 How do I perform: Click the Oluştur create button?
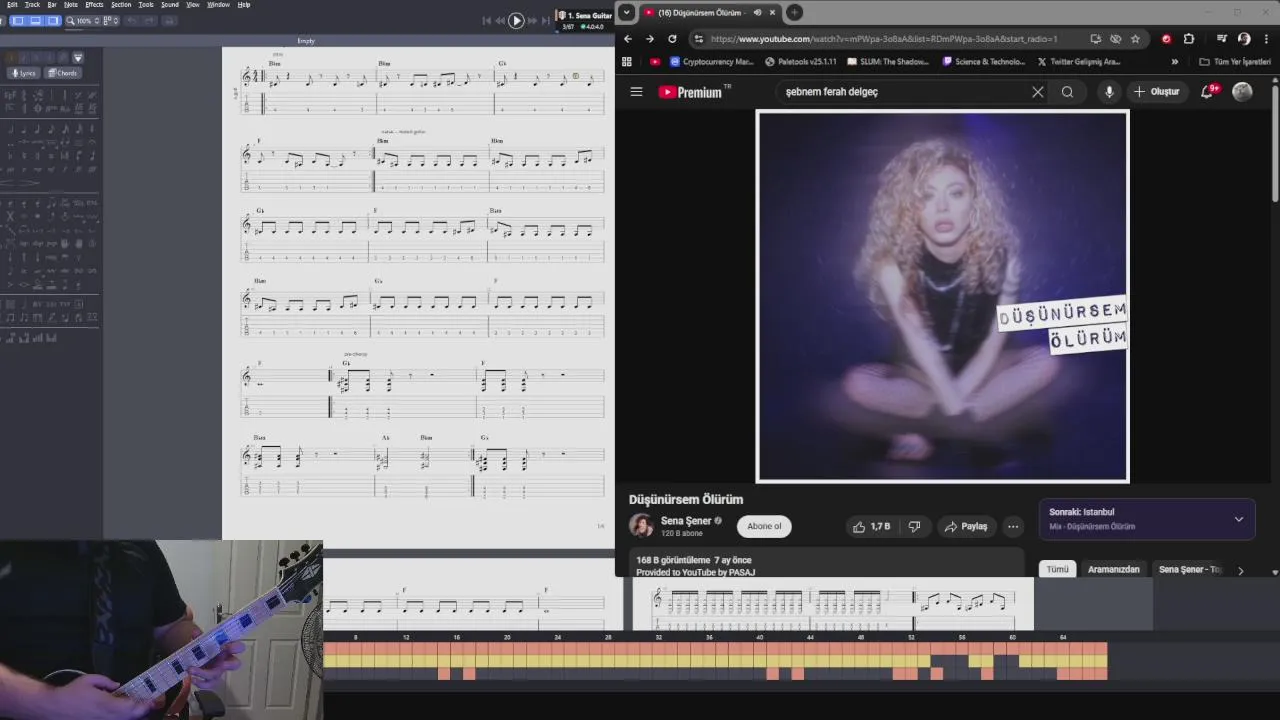tap(1156, 92)
